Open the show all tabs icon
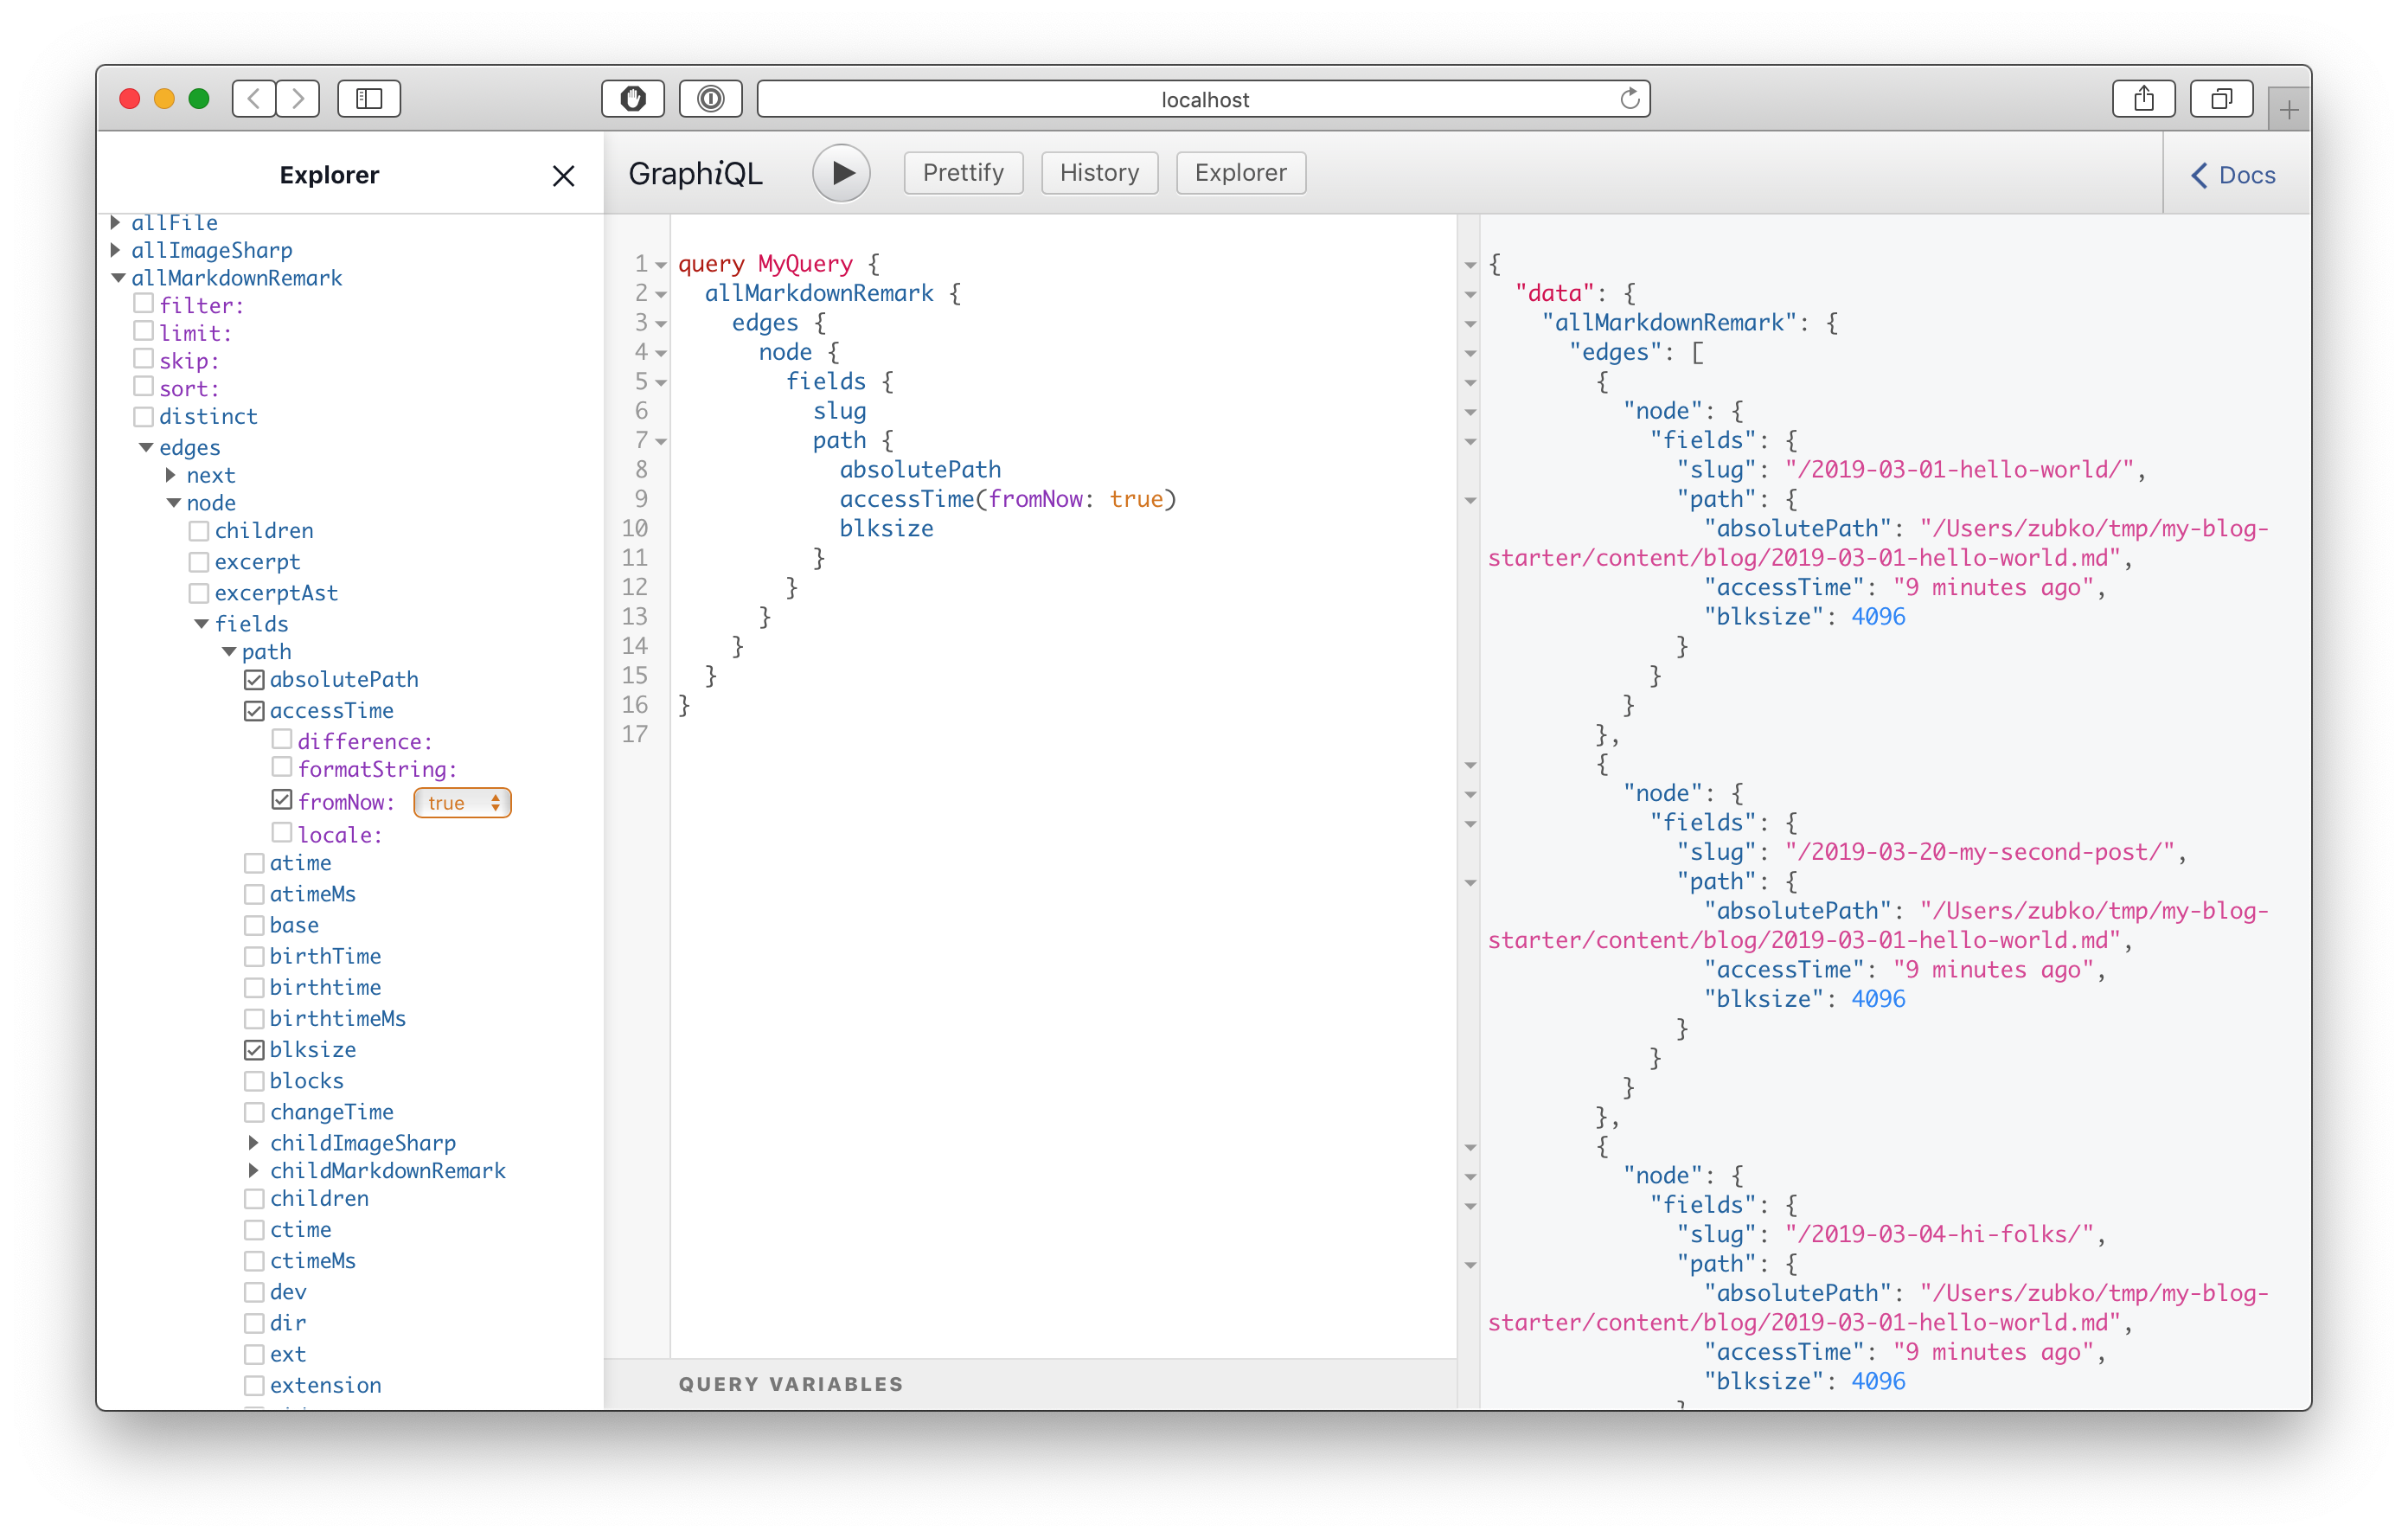Image resolution: width=2408 pixels, height=1538 pixels. [2221, 98]
